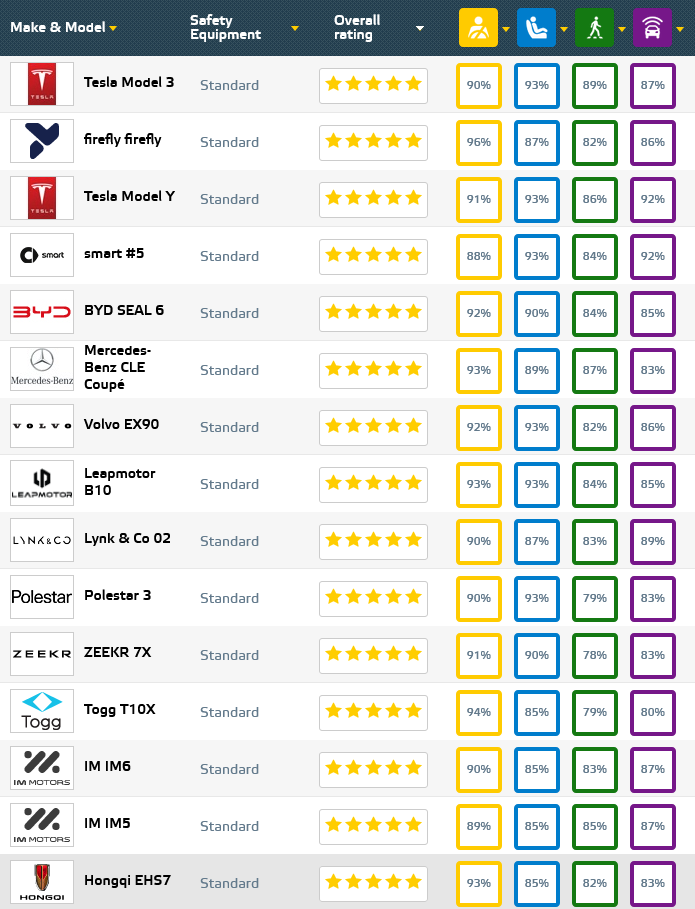This screenshot has width=695, height=909.
Task: Click the Adult Occupant yellow header icon
Action: click(x=477, y=28)
